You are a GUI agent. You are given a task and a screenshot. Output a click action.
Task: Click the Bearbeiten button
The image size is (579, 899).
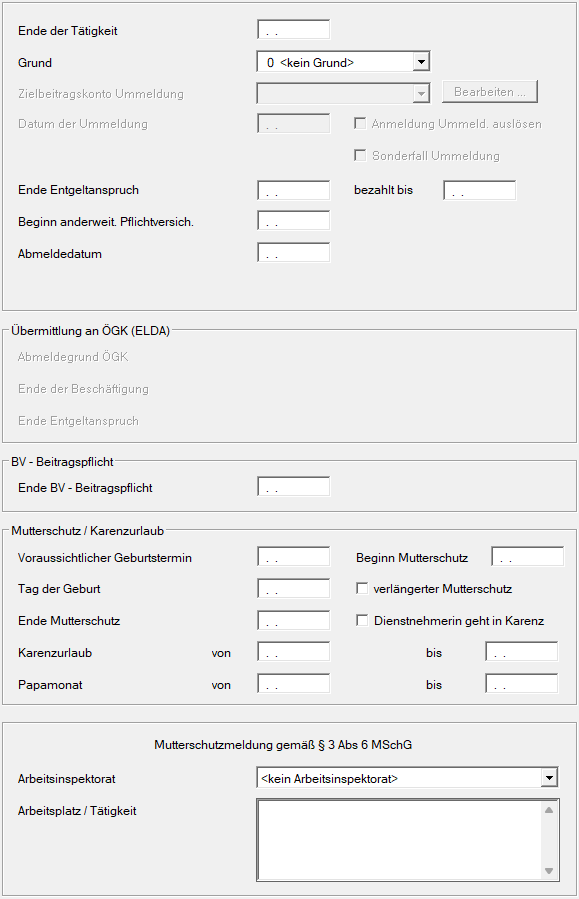(x=490, y=92)
